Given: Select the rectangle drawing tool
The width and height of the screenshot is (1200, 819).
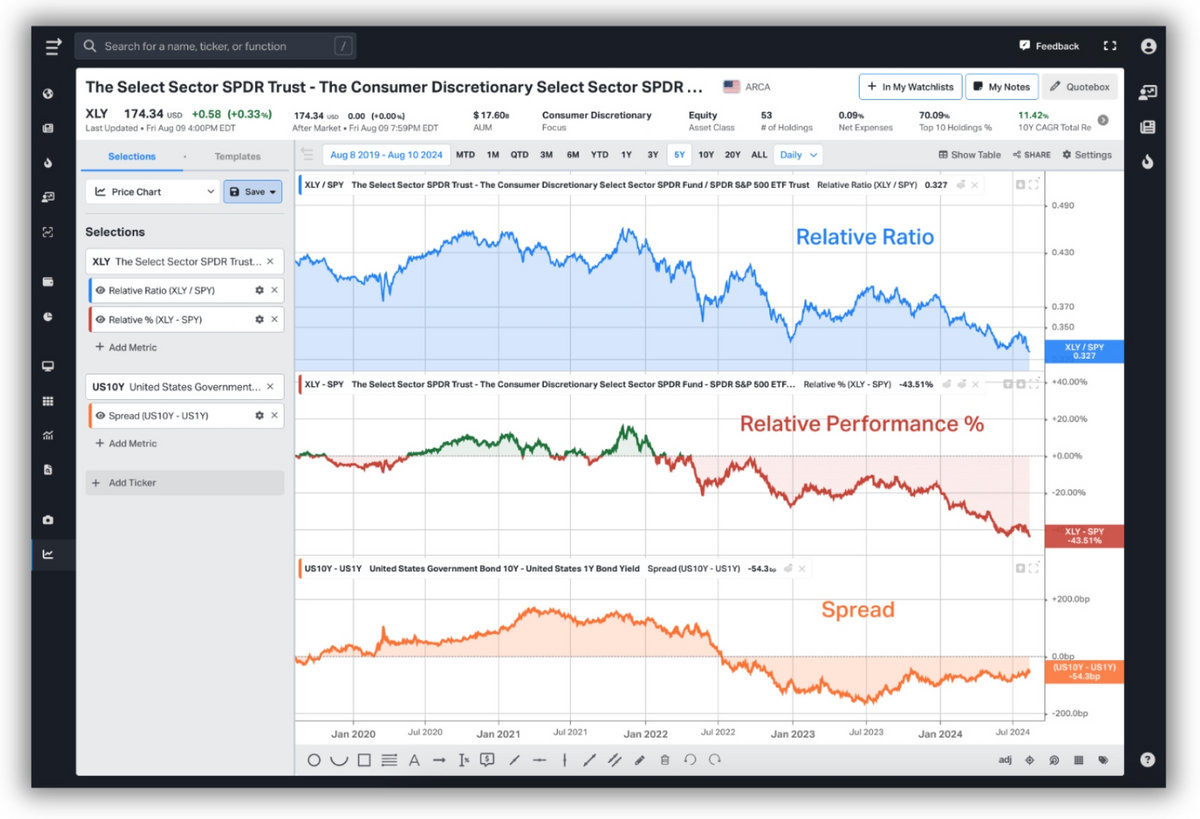Looking at the screenshot, I should coord(365,760).
